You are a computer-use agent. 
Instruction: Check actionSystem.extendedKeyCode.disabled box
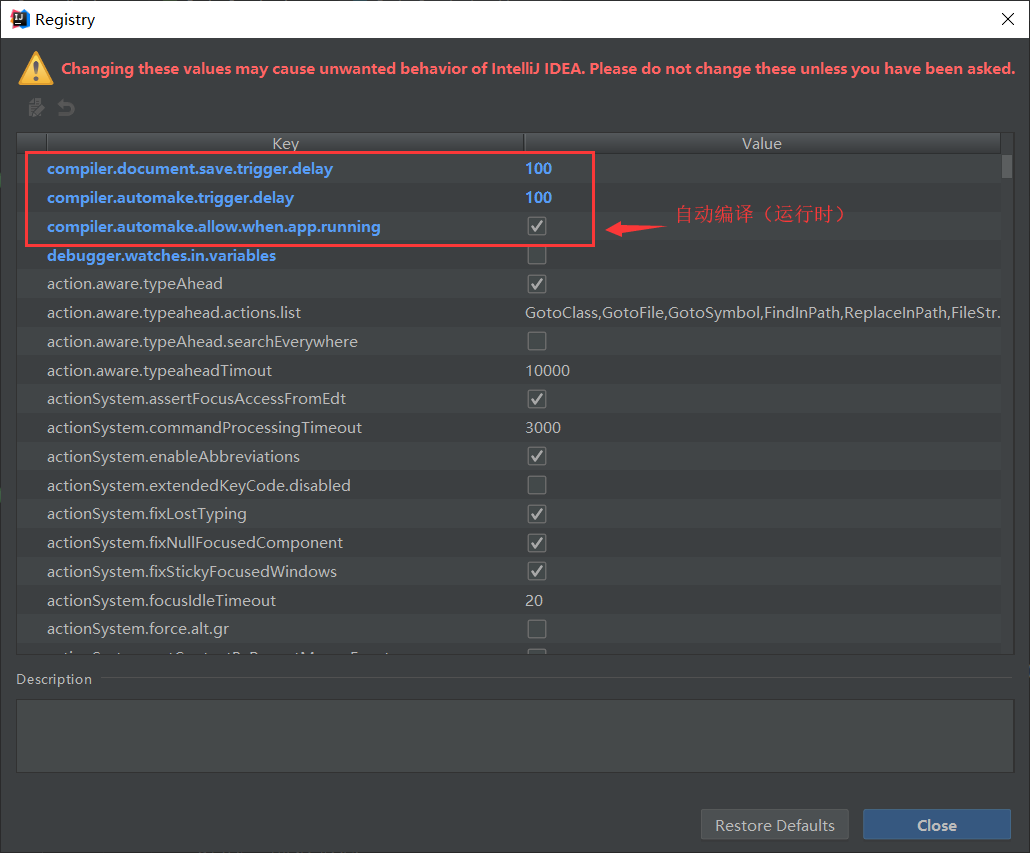(537, 485)
